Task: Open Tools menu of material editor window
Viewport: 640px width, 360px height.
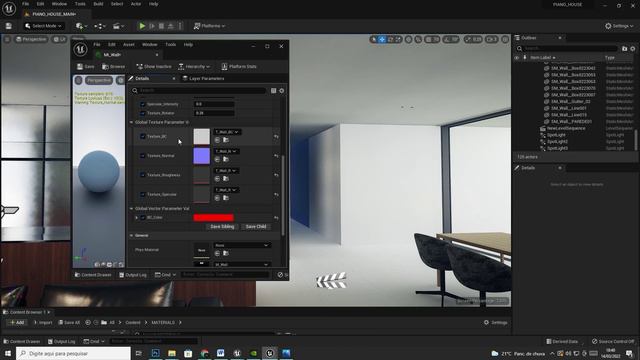Action: (x=171, y=44)
